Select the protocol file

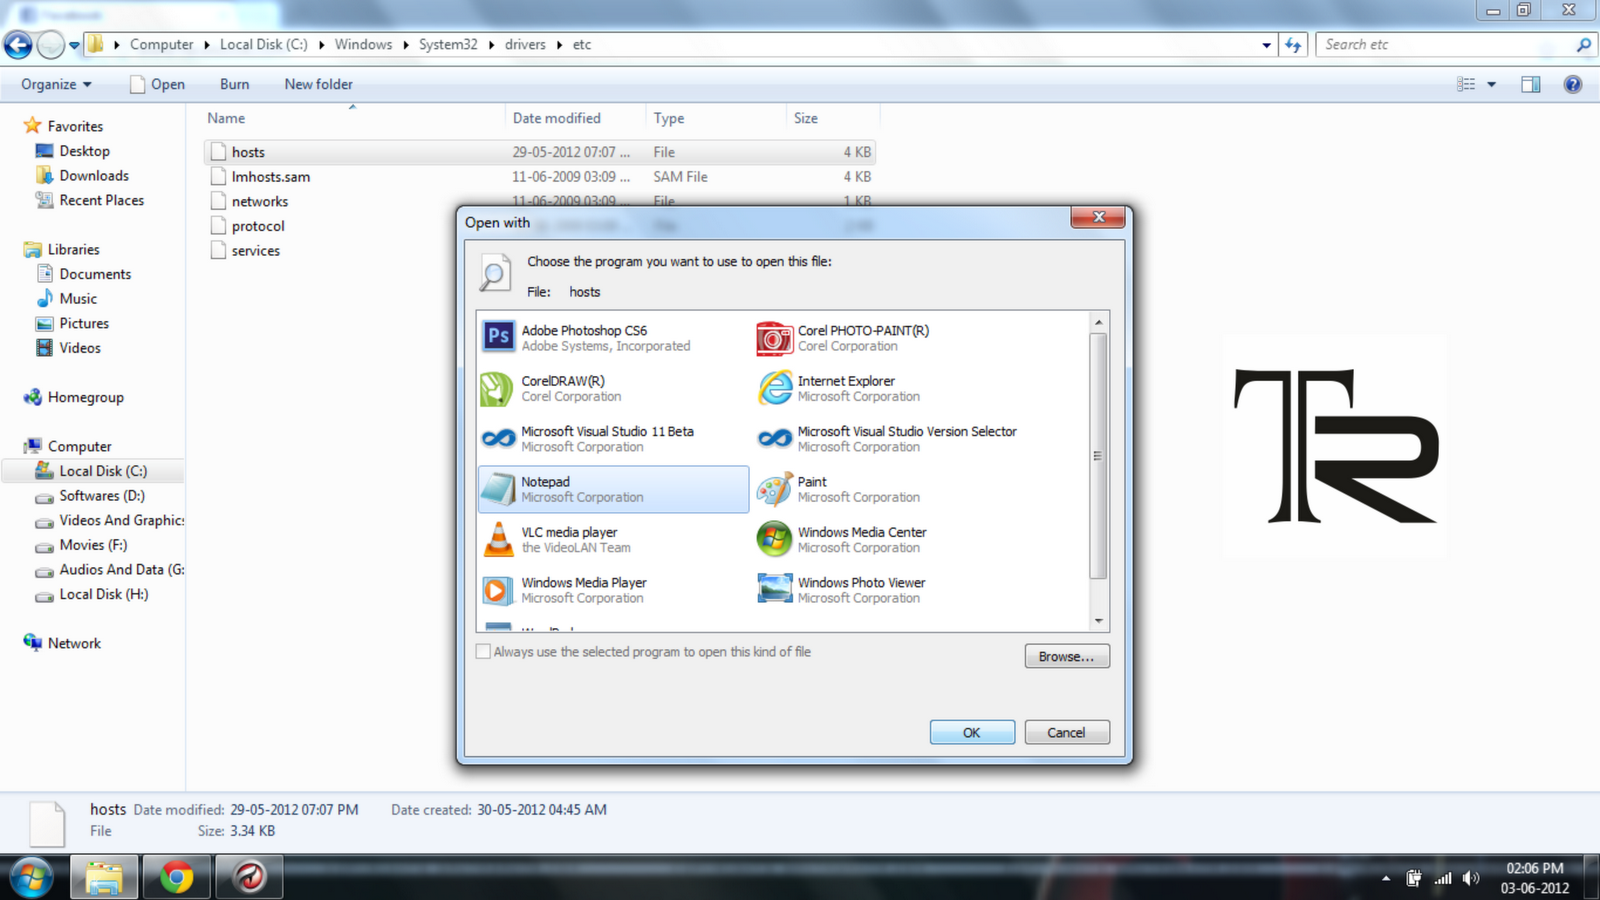click(258, 226)
